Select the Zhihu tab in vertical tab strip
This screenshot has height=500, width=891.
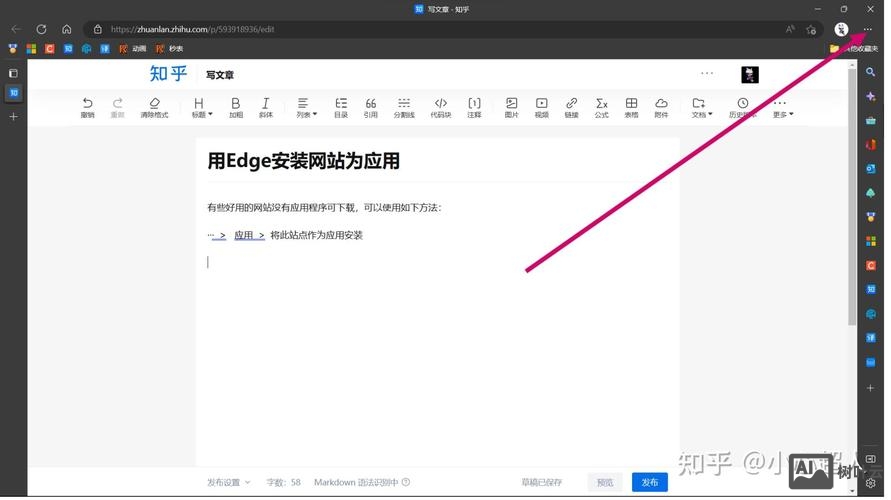[x=14, y=93]
